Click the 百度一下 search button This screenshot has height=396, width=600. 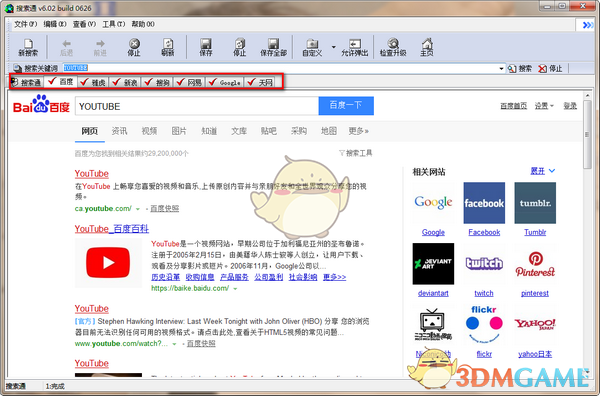click(346, 106)
